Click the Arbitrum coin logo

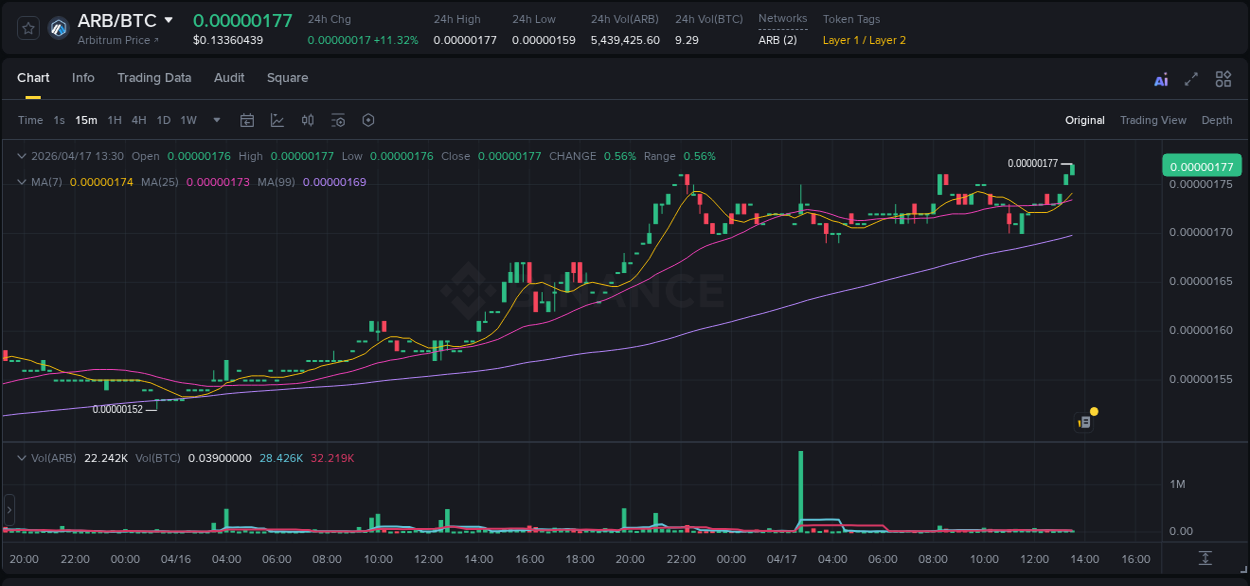tap(59, 28)
